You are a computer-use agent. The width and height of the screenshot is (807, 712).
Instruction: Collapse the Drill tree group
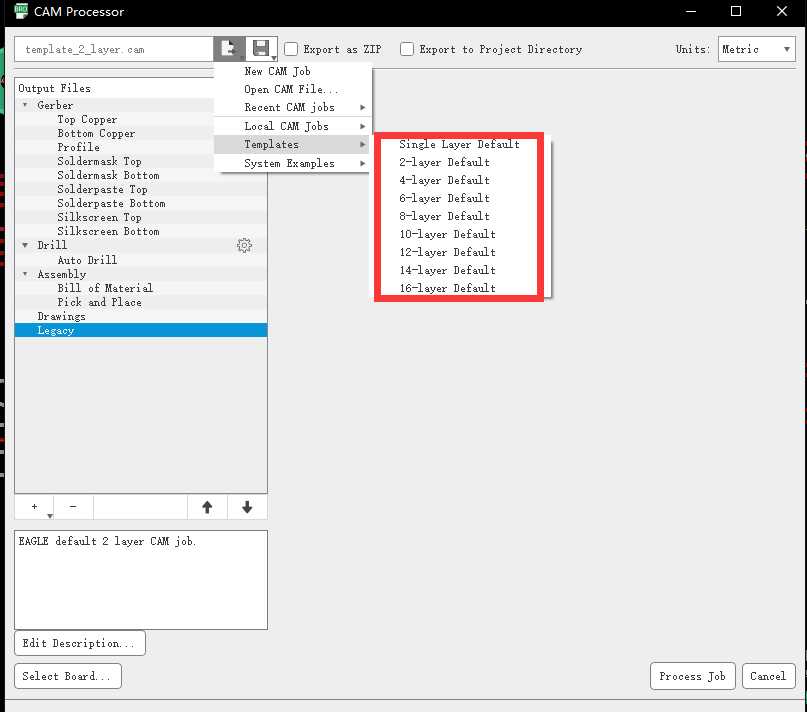25,245
